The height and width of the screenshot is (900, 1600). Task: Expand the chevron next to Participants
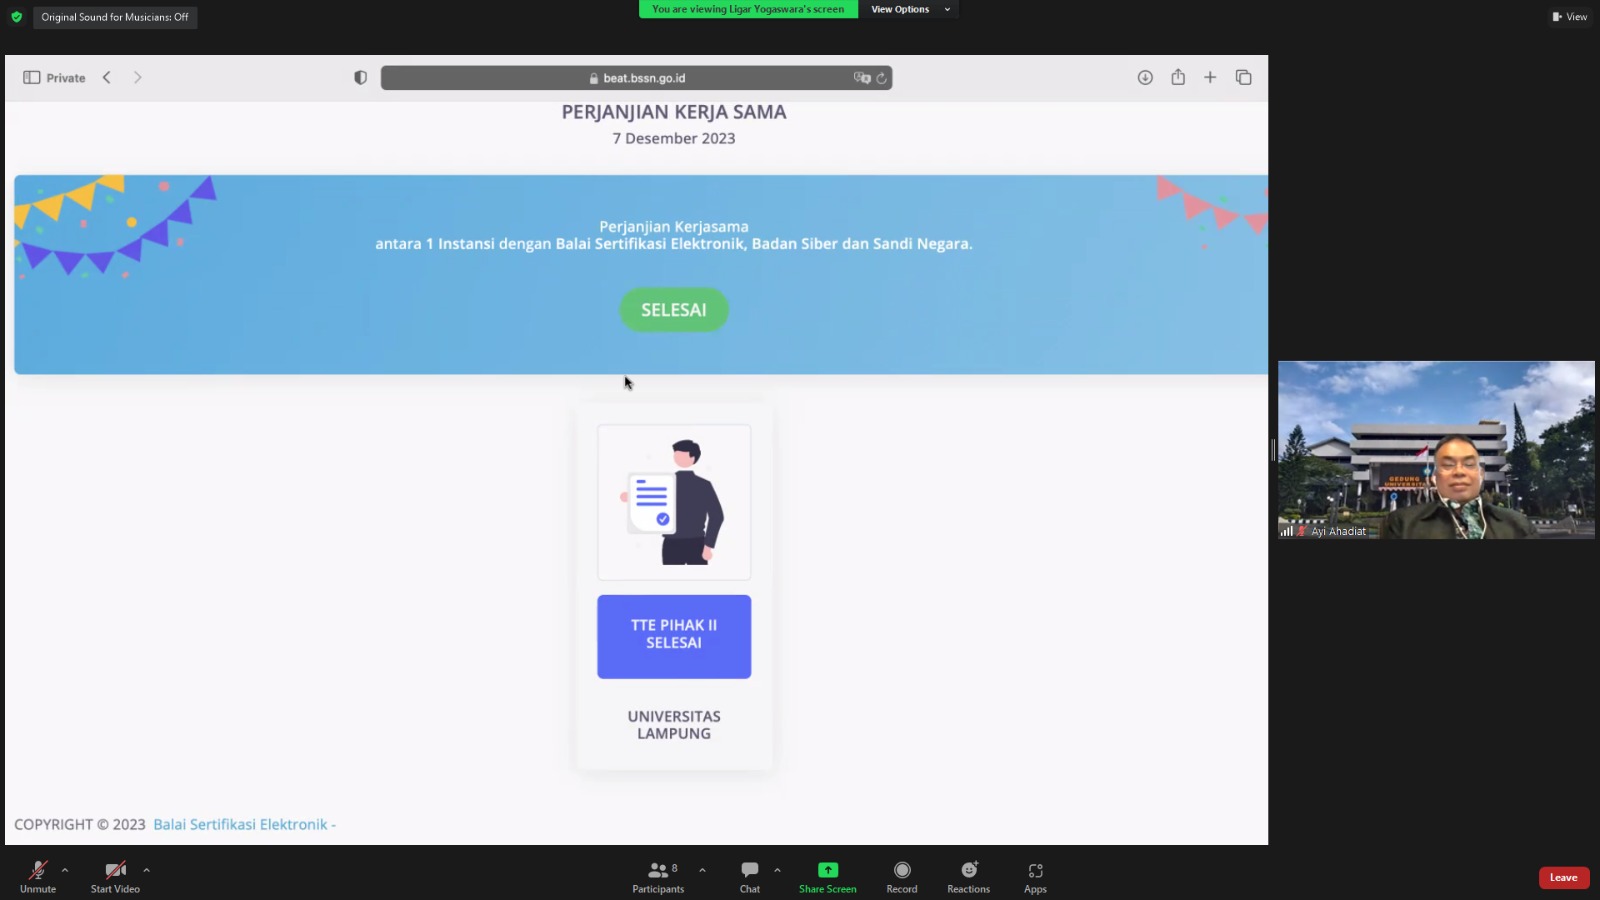702,870
